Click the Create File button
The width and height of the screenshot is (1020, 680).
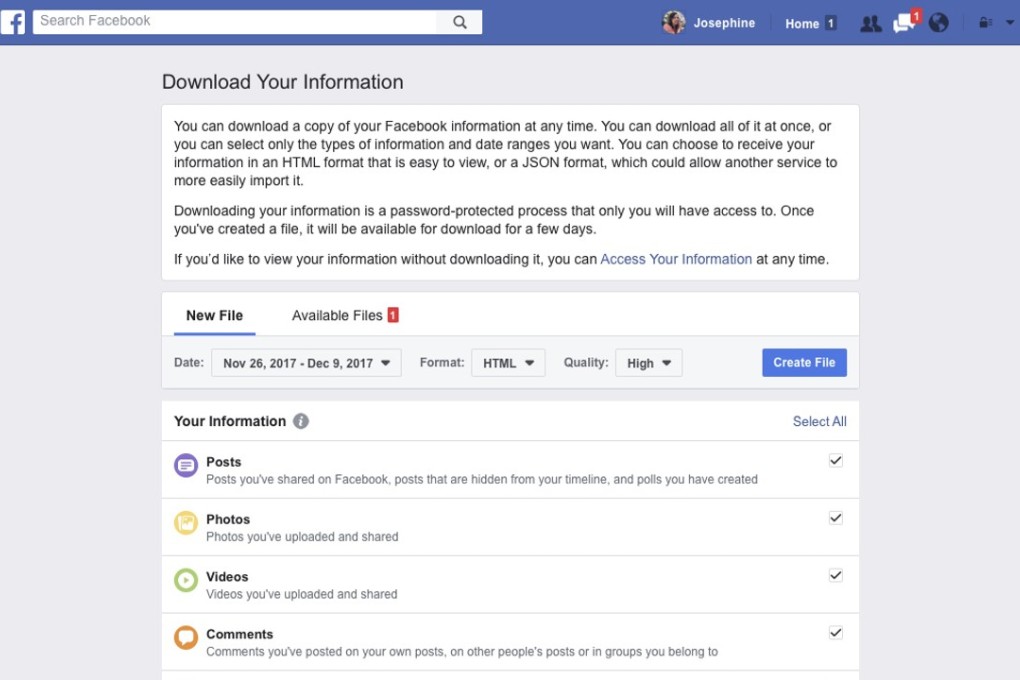point(804,362)
